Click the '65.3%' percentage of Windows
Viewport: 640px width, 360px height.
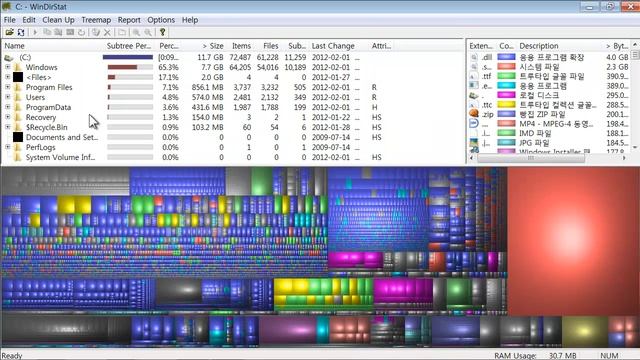tap(168, 67)
